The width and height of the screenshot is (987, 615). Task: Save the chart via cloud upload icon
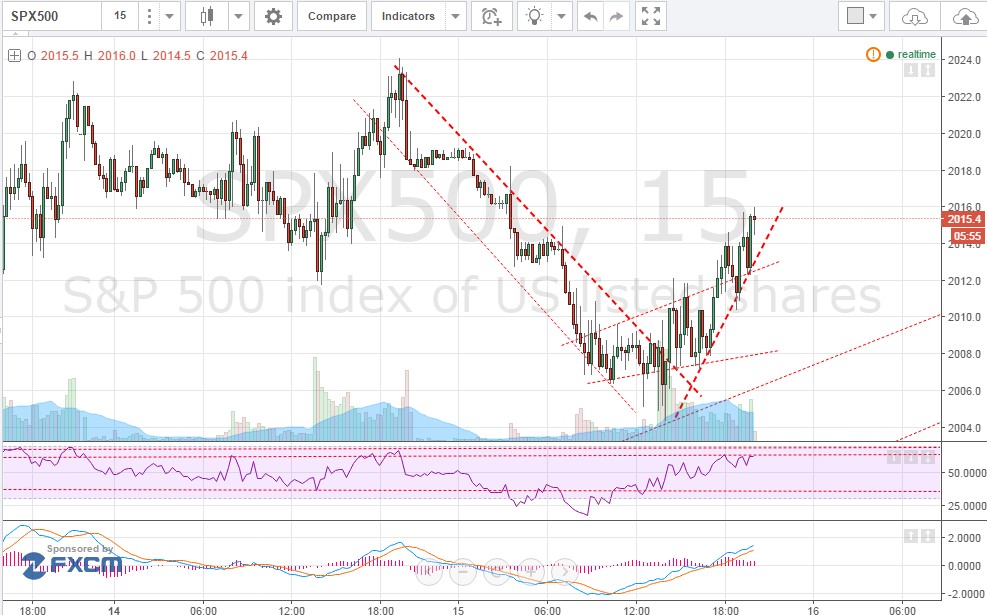tap(966, 16)
